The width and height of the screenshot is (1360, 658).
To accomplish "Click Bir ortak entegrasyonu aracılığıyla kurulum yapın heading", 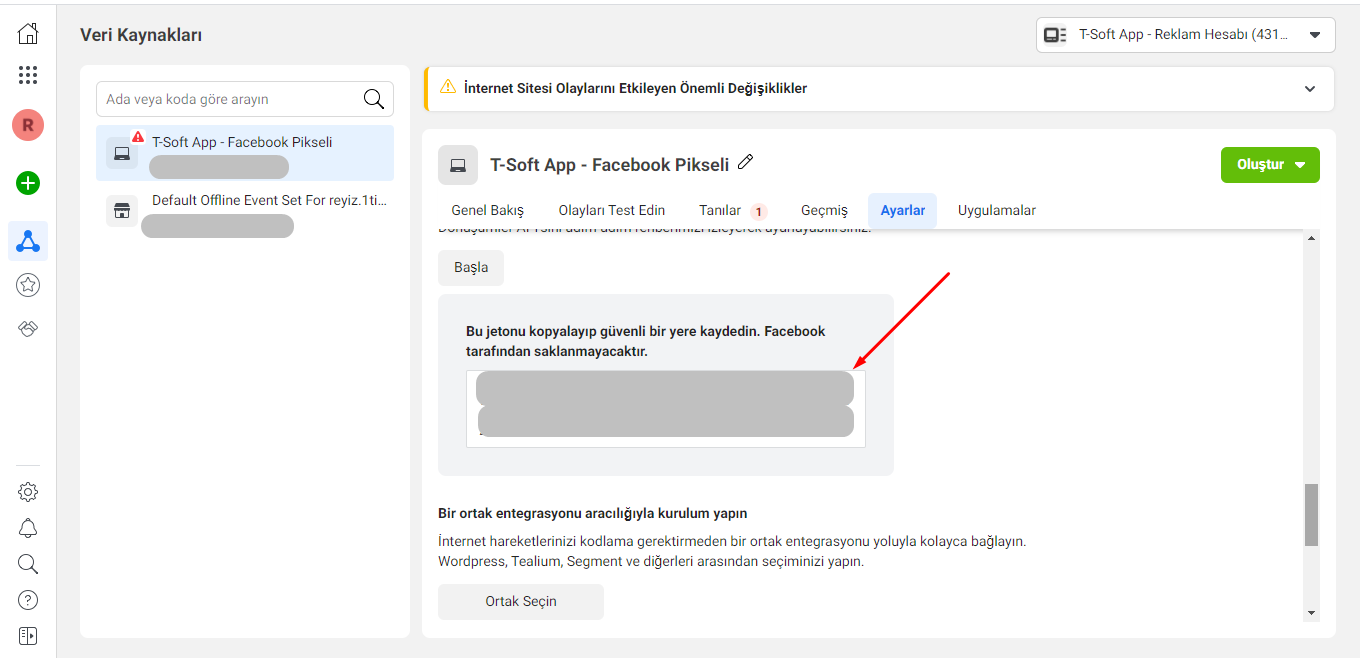I will click(x=593, y=513).
